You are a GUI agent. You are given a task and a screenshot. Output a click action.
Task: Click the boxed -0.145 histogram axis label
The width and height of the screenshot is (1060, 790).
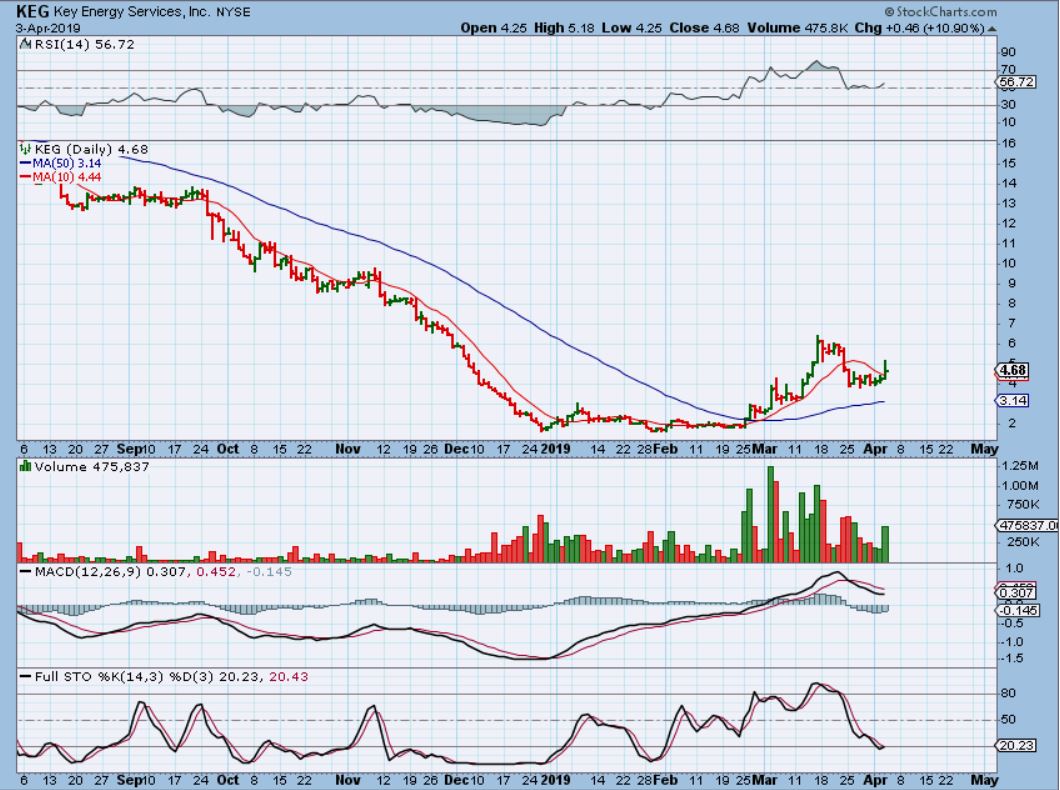coord(1018,610)
